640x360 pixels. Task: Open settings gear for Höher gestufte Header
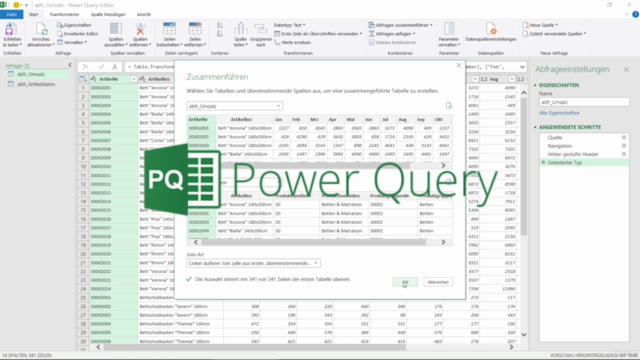click(624, 154)
